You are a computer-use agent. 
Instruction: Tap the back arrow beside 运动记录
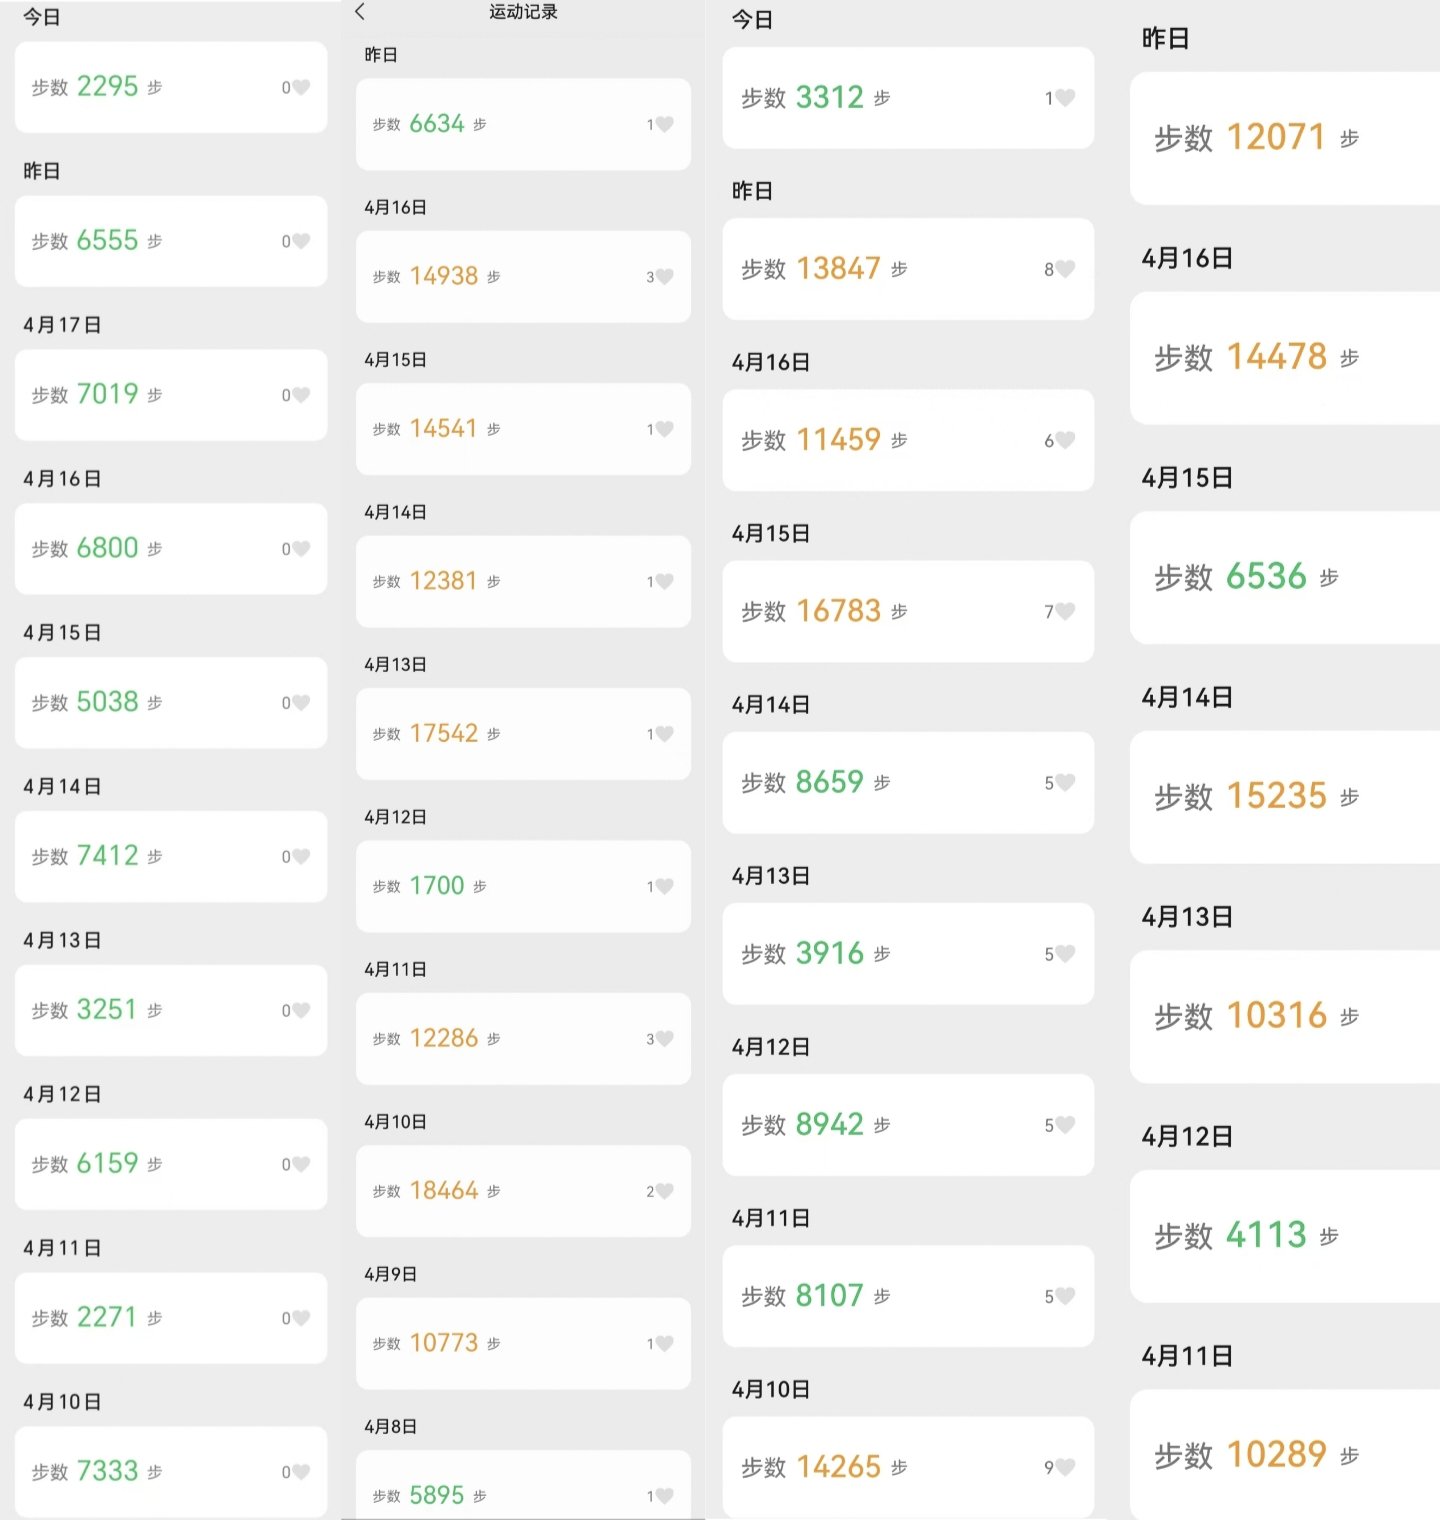coord(360,12)
